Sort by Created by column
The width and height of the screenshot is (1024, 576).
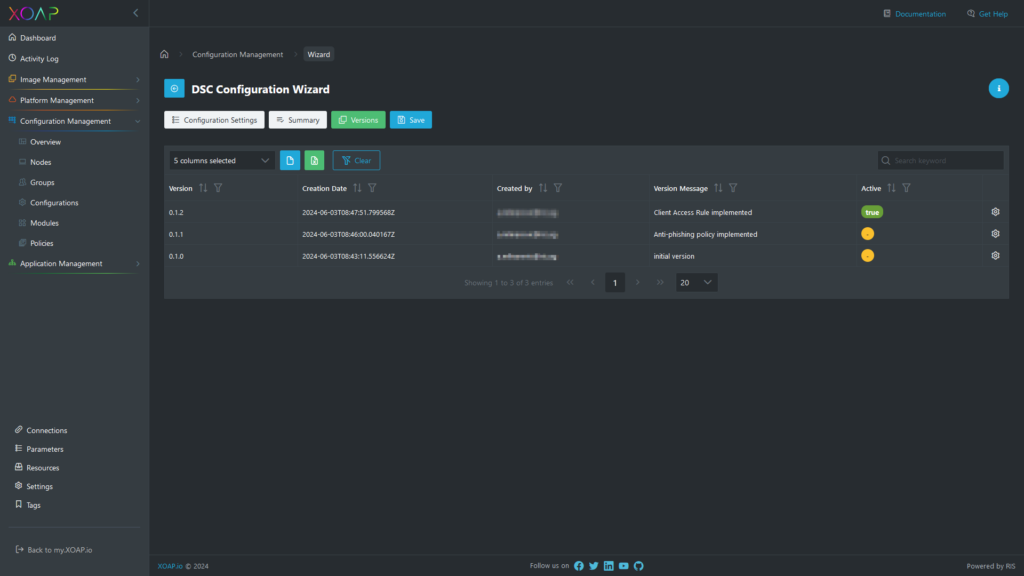click(543, 188)
